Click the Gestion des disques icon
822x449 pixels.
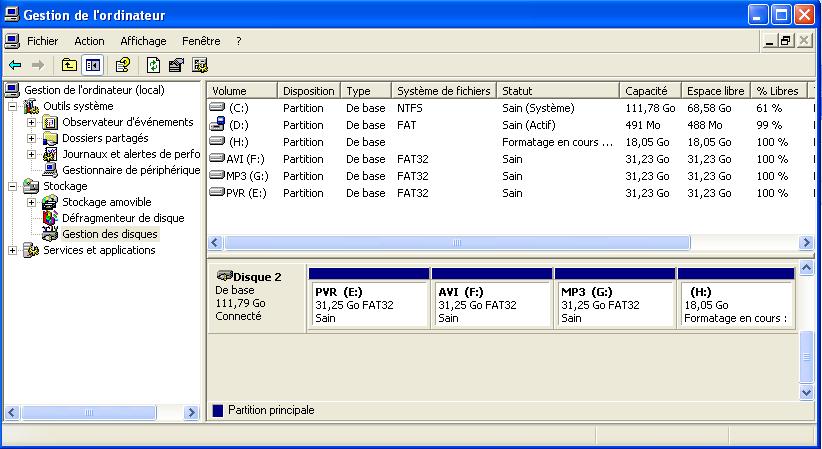(x=50, y=234)
